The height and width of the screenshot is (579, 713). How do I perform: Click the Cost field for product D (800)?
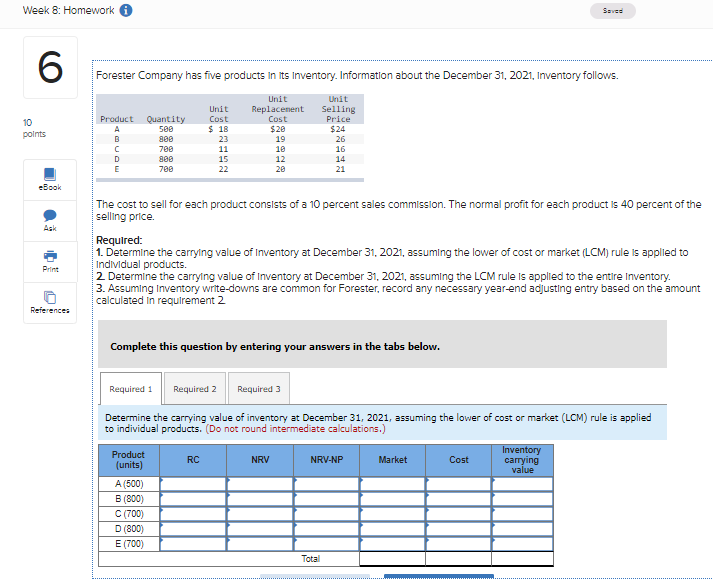(459, 529)
